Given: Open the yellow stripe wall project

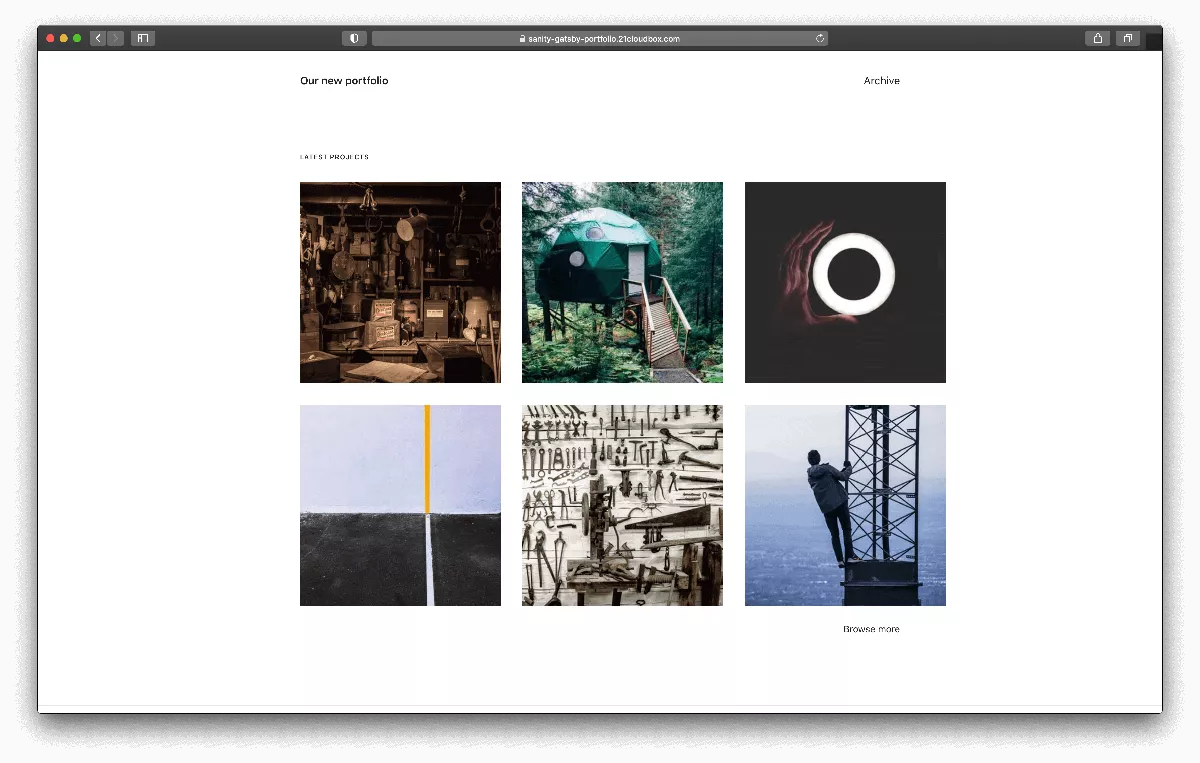Looking at the screenshot, I should (x=400, y=505).
